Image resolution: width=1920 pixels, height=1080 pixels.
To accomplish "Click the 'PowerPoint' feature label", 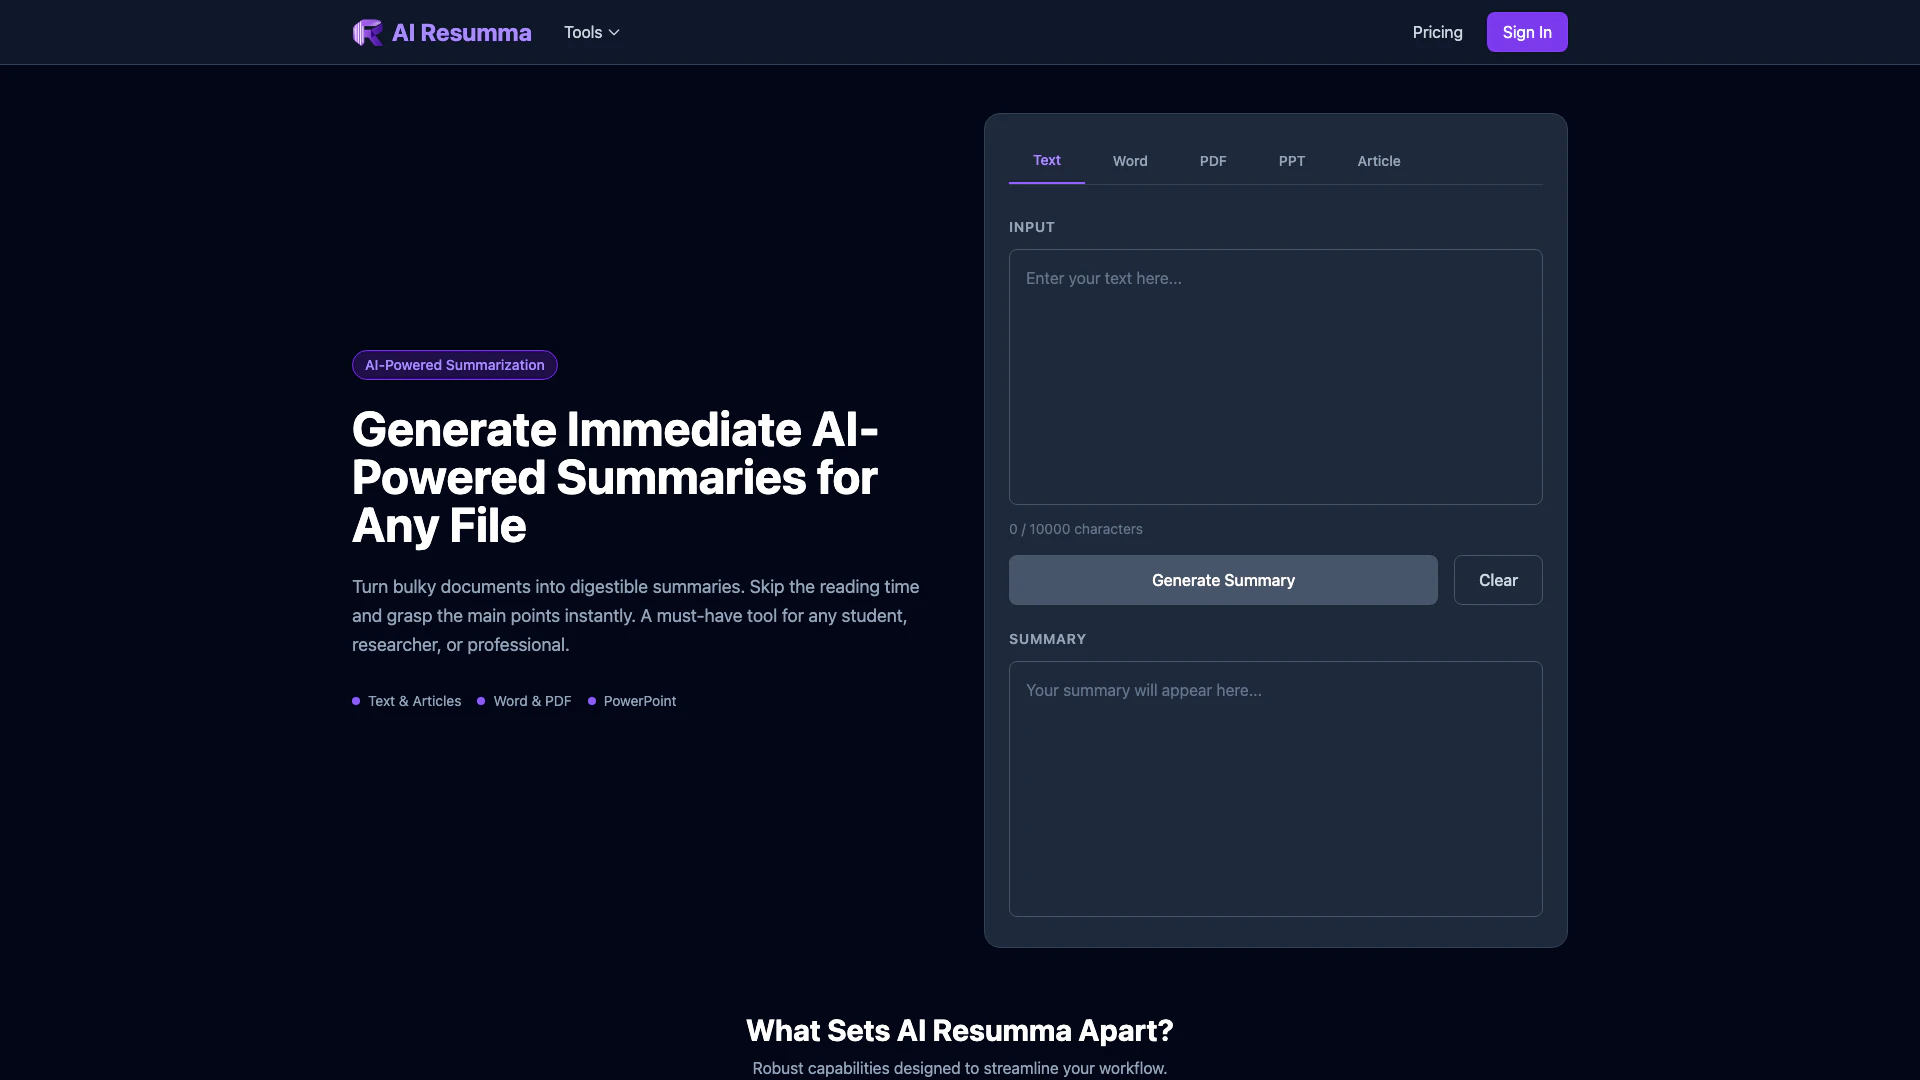I will click(640, 701).
